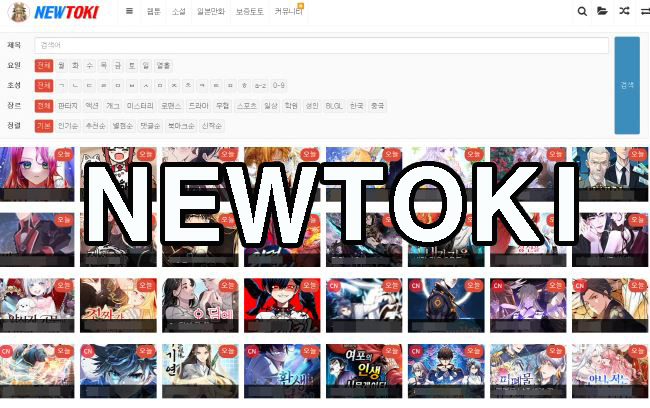Select 전체 in the 초성 row

44,85
